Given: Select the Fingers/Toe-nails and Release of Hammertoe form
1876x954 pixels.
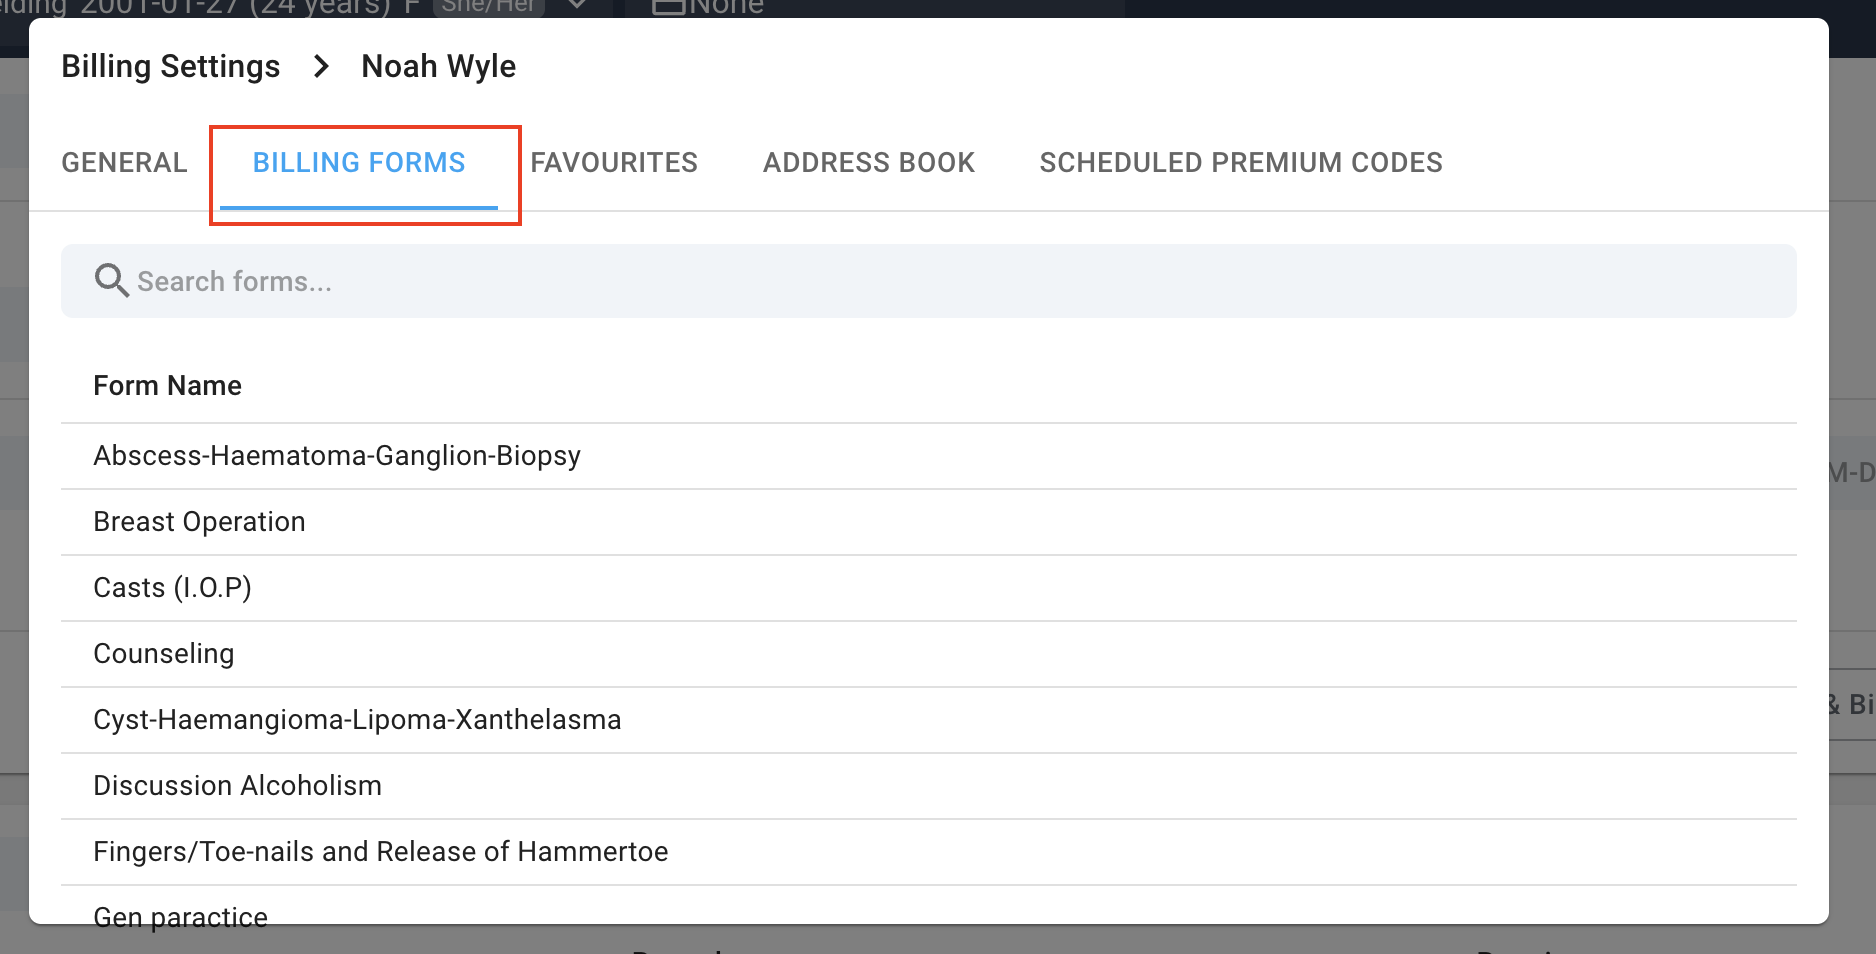Looking at the screenshot, I should 381,851.
